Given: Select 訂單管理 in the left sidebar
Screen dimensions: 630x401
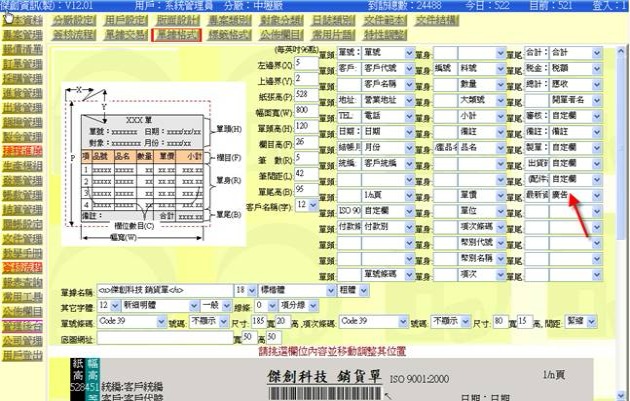Looking at the screenshot, I should tap(22, 64).
